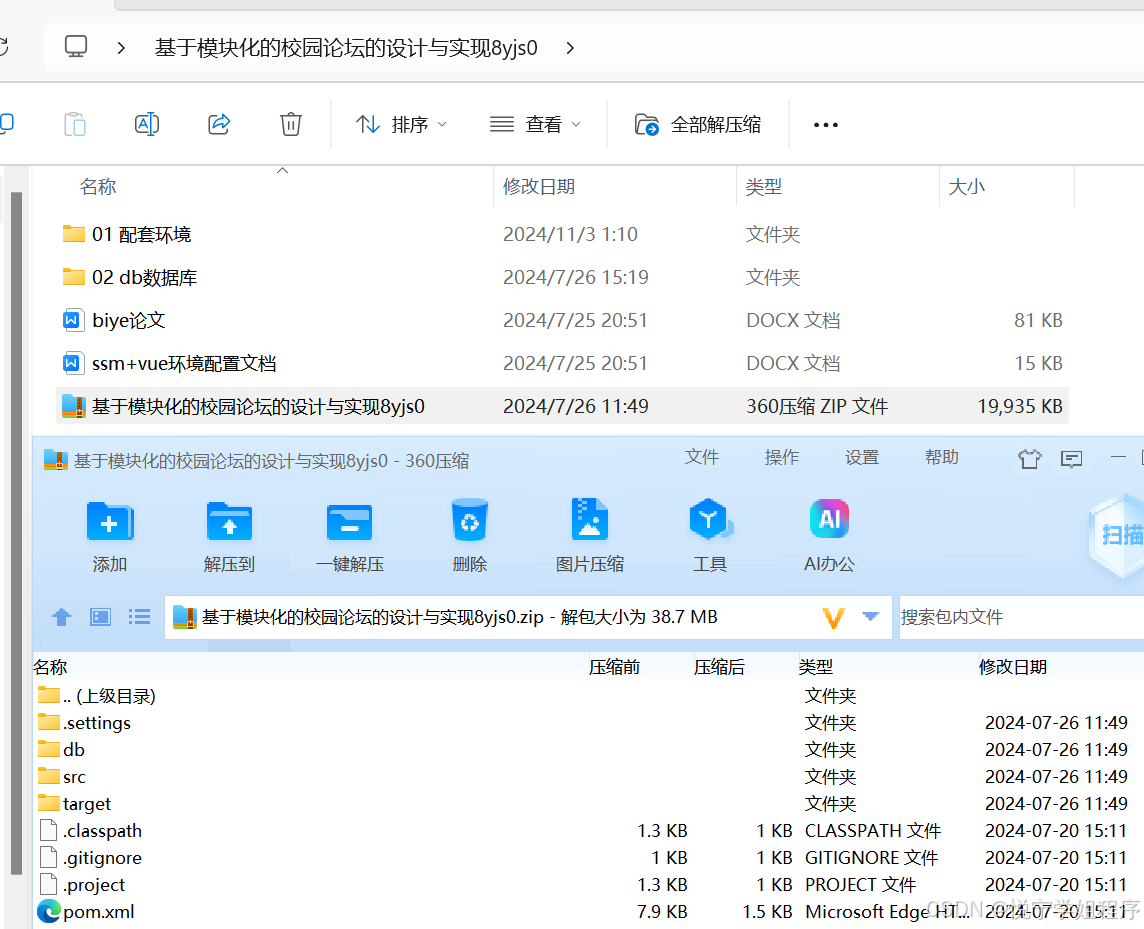The height and width of the screenshot is (929, 1144).
Task: Click the share icon in Explorer toolbar
Action: click(219, 124)
